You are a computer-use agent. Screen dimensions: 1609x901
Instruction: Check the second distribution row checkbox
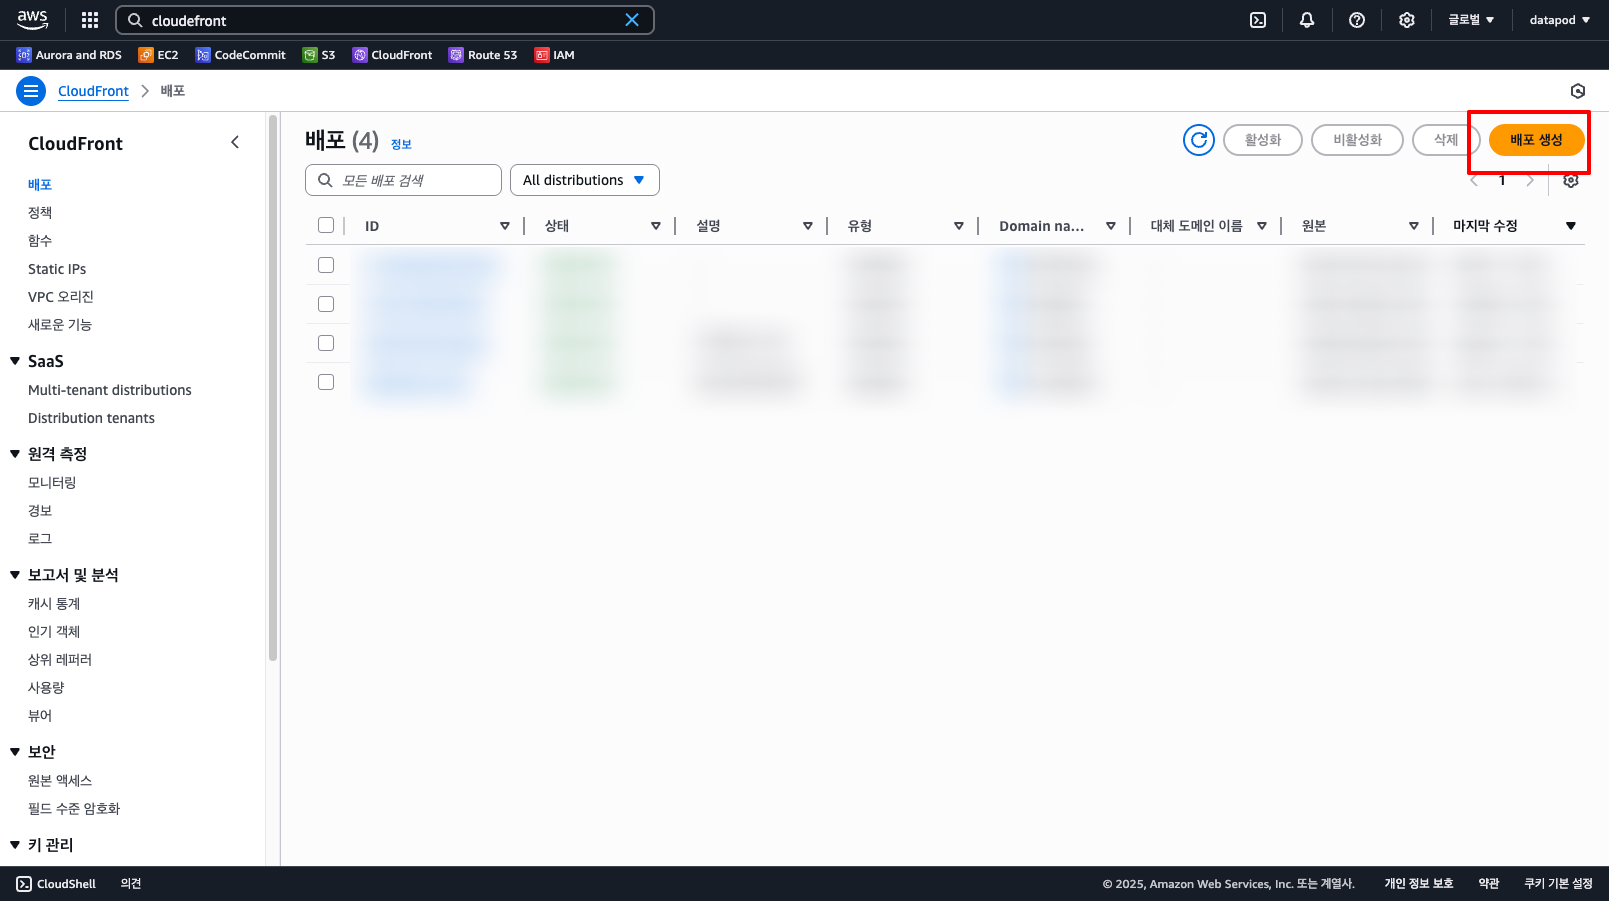(x=326, y=304)
